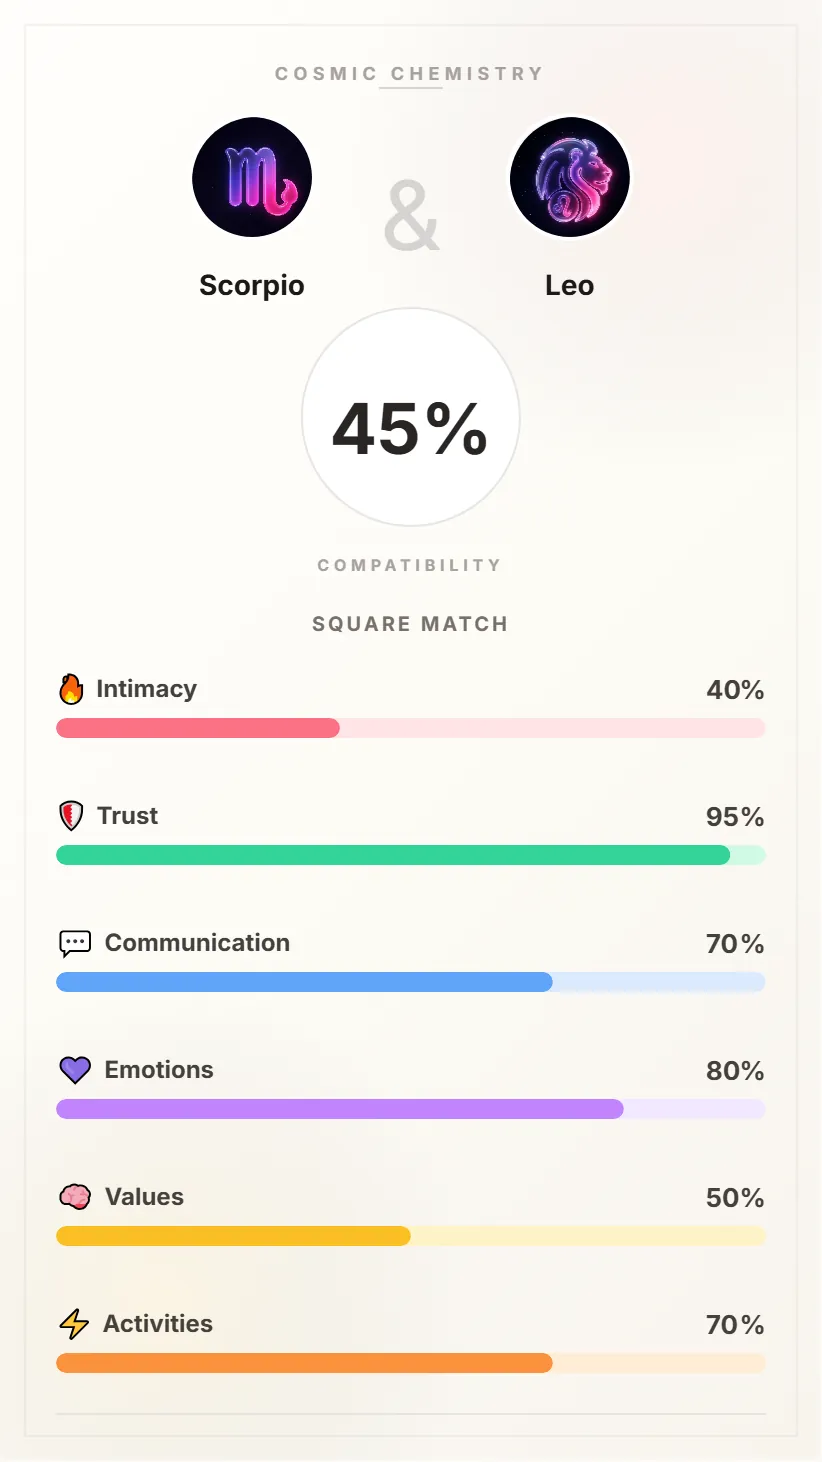This screenshot has height=1462, width=822.
Task: Select the Leo name label
Action: [x=570, y=285]
